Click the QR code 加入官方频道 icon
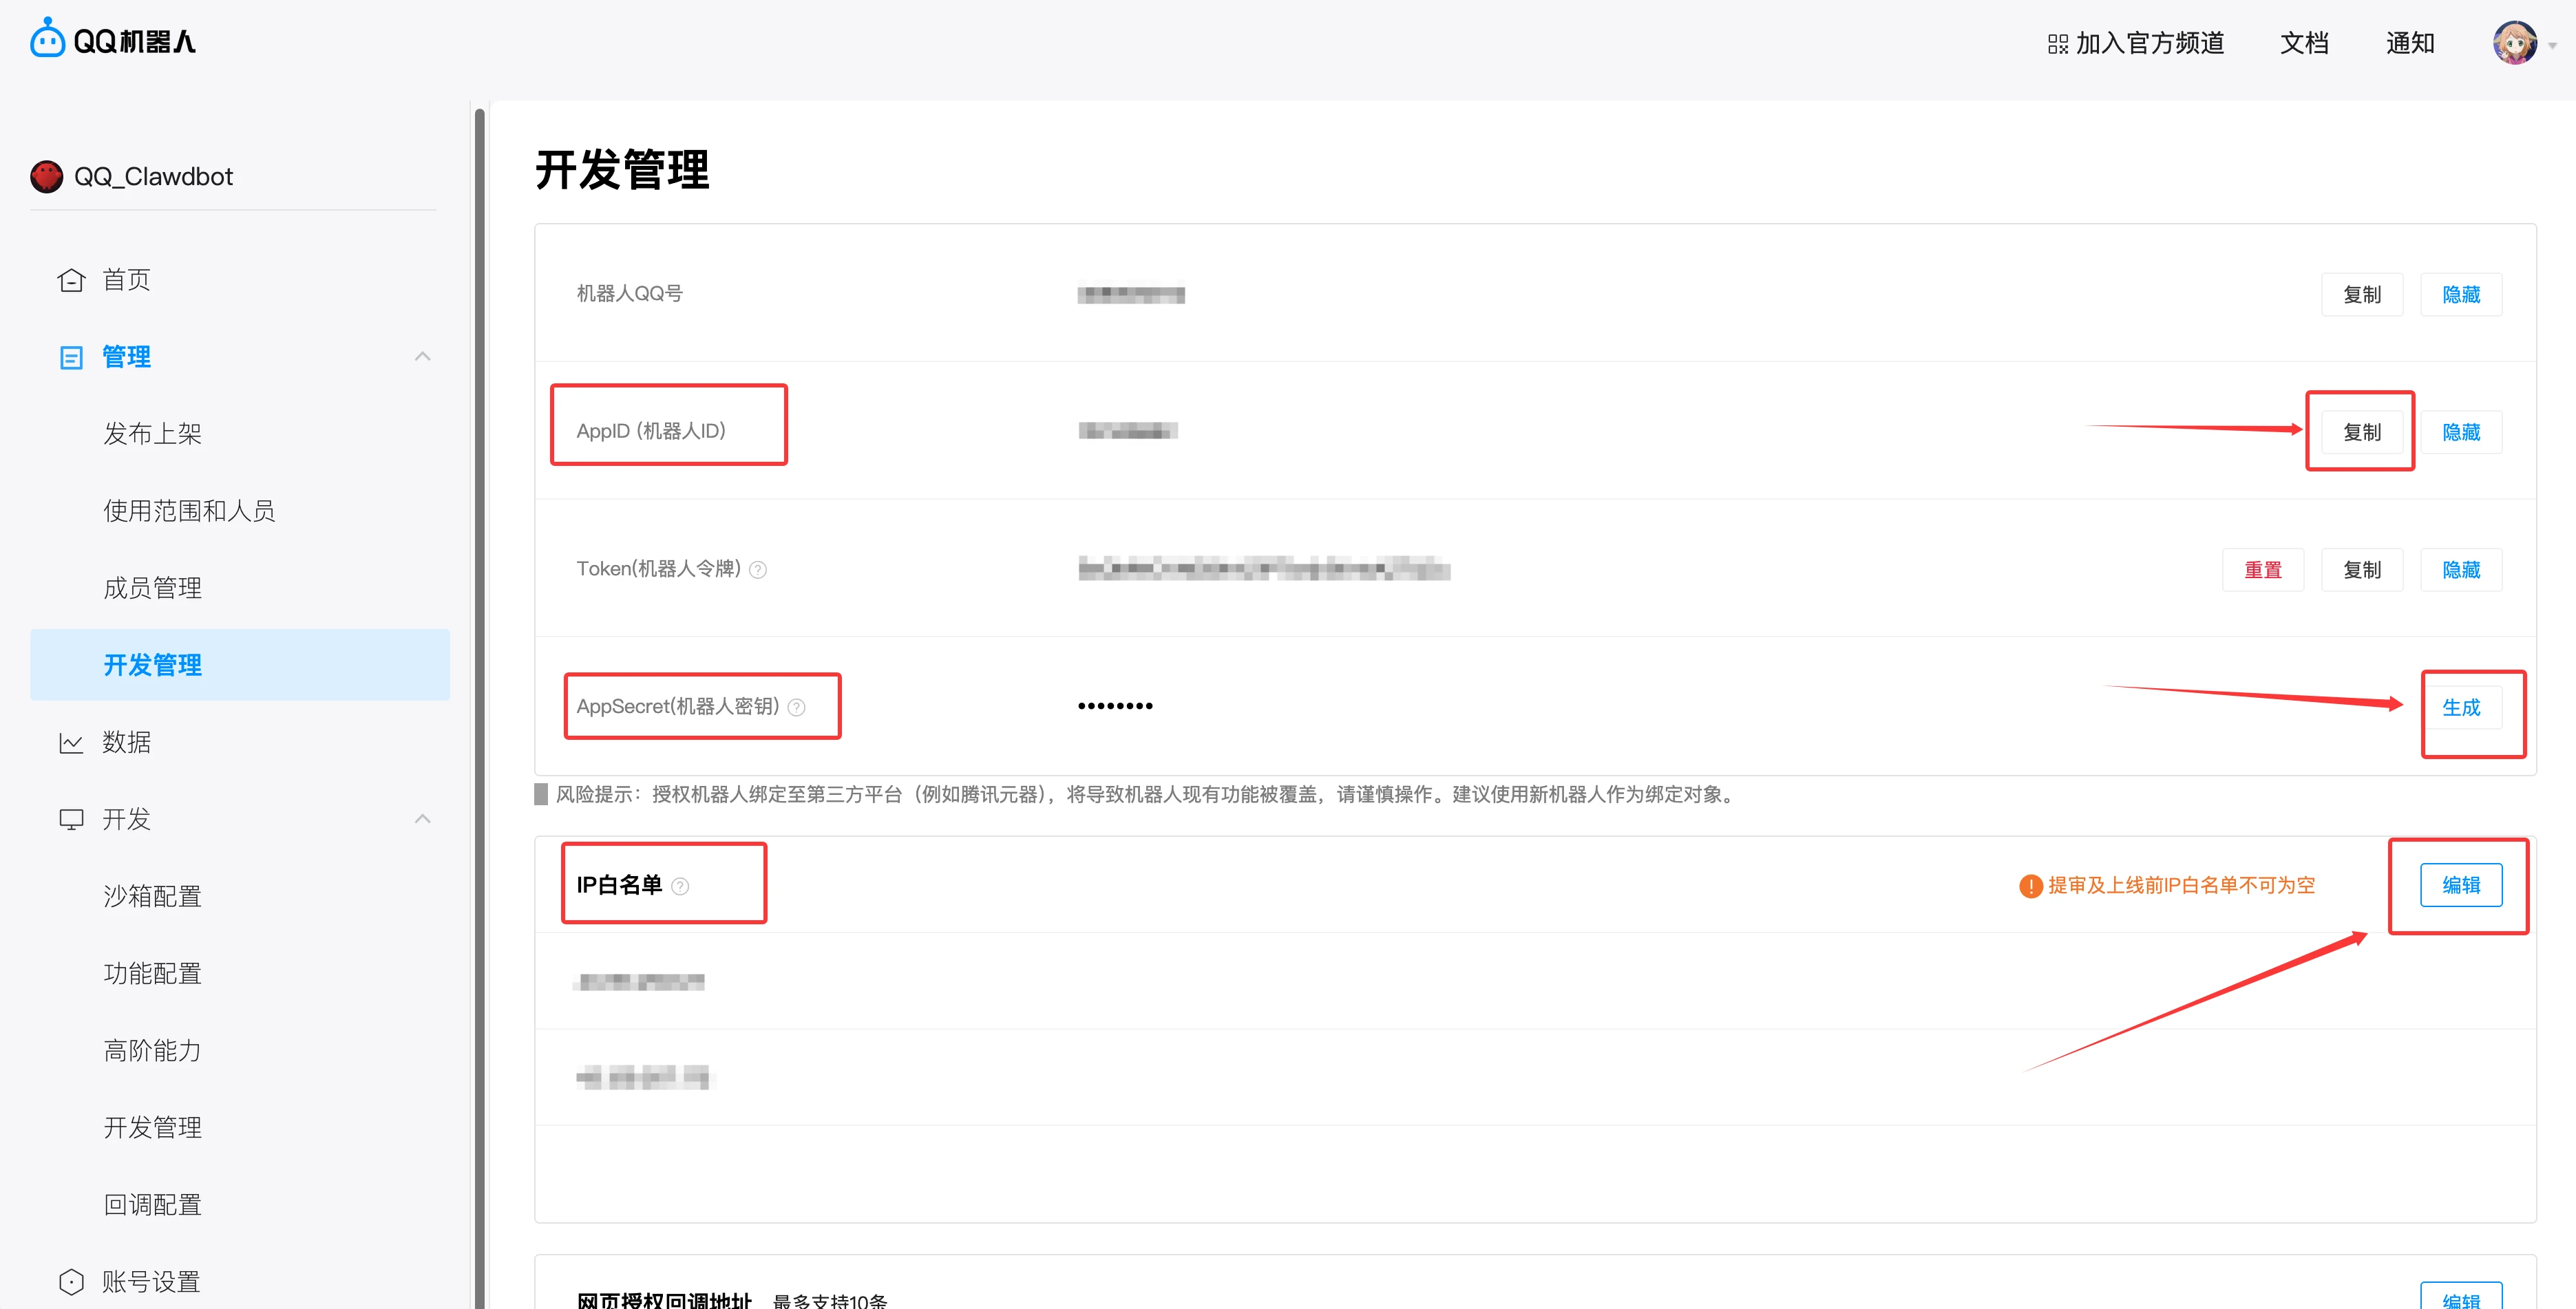The image size is (2576, 1309). click(x=2057, y=44)
